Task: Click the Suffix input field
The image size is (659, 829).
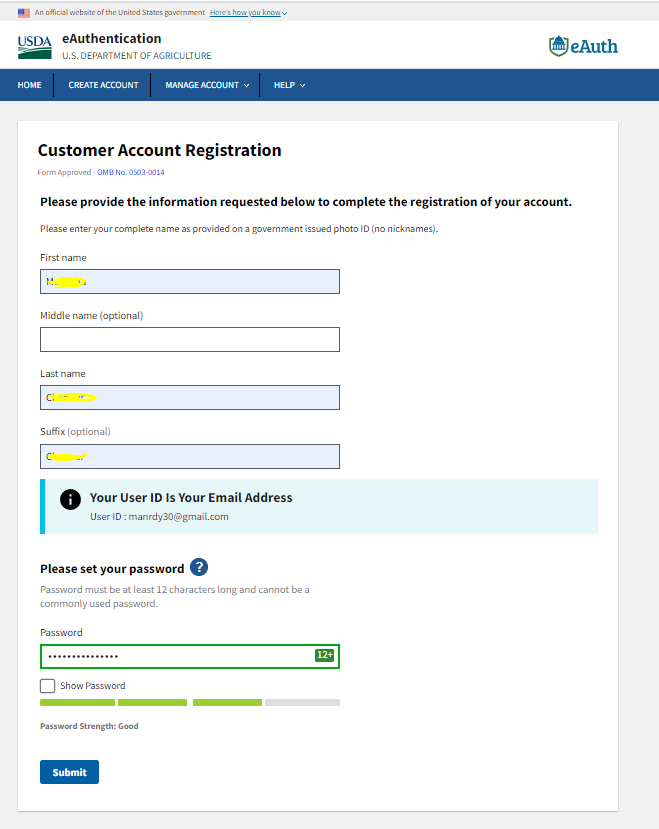Action: [190, 456]
